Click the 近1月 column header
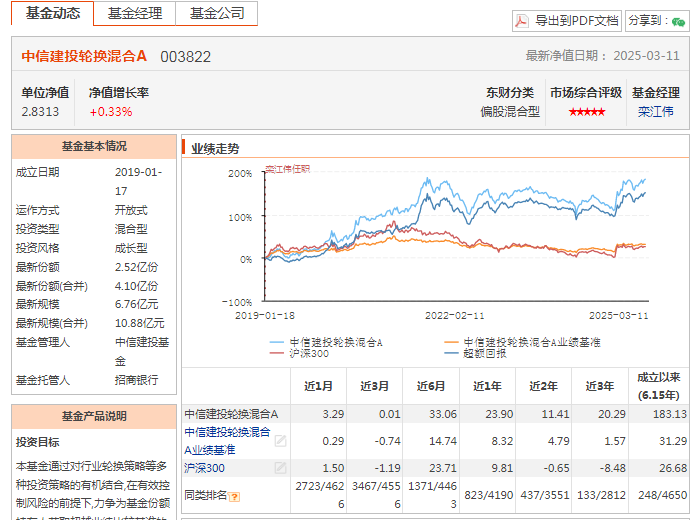This screenshot has height=520, width=697. [318, 386]
